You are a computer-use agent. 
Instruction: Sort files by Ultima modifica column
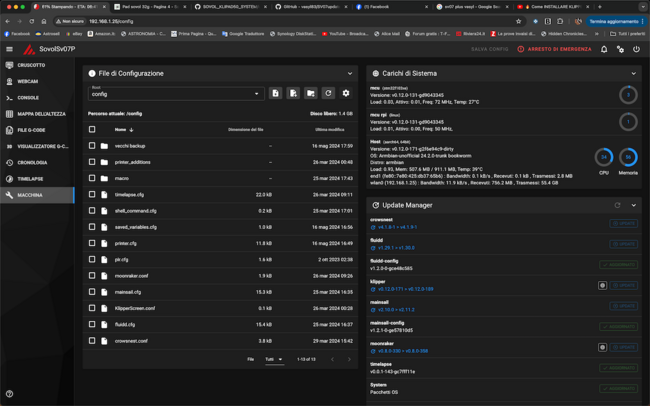[x=329, y=129]
